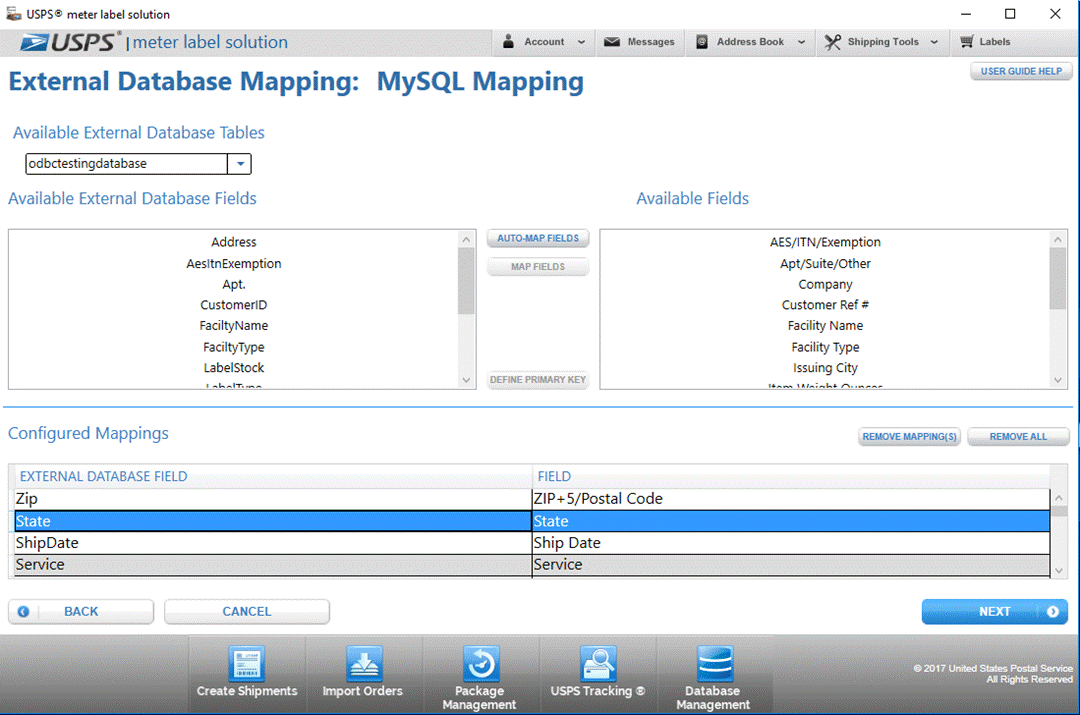Click Available Fields scroll-down arrow

point(1058,380)
